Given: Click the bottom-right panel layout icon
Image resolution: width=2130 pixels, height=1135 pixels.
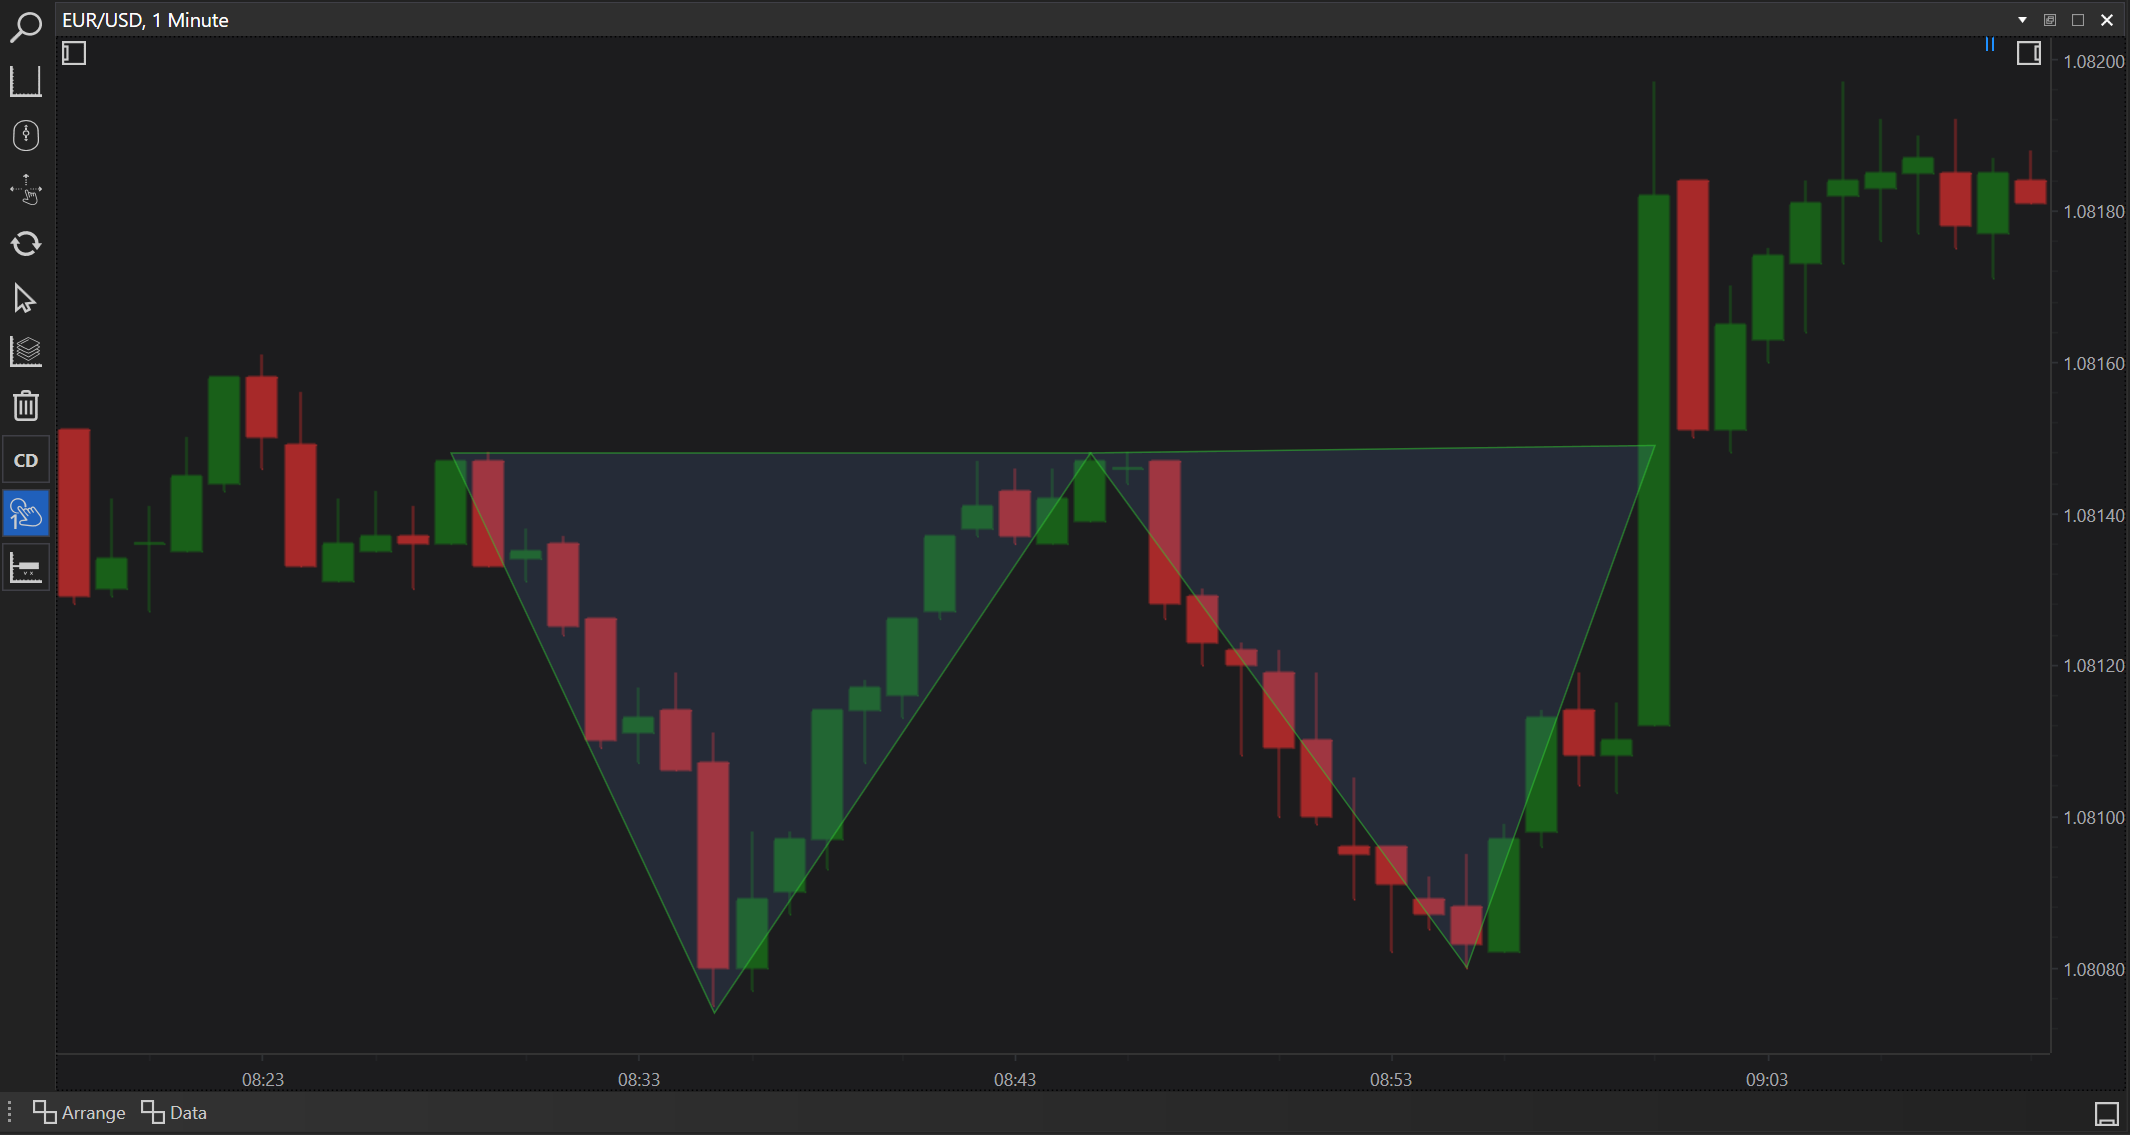Looking at the screenshot, I should (x=2106, y=1113).
